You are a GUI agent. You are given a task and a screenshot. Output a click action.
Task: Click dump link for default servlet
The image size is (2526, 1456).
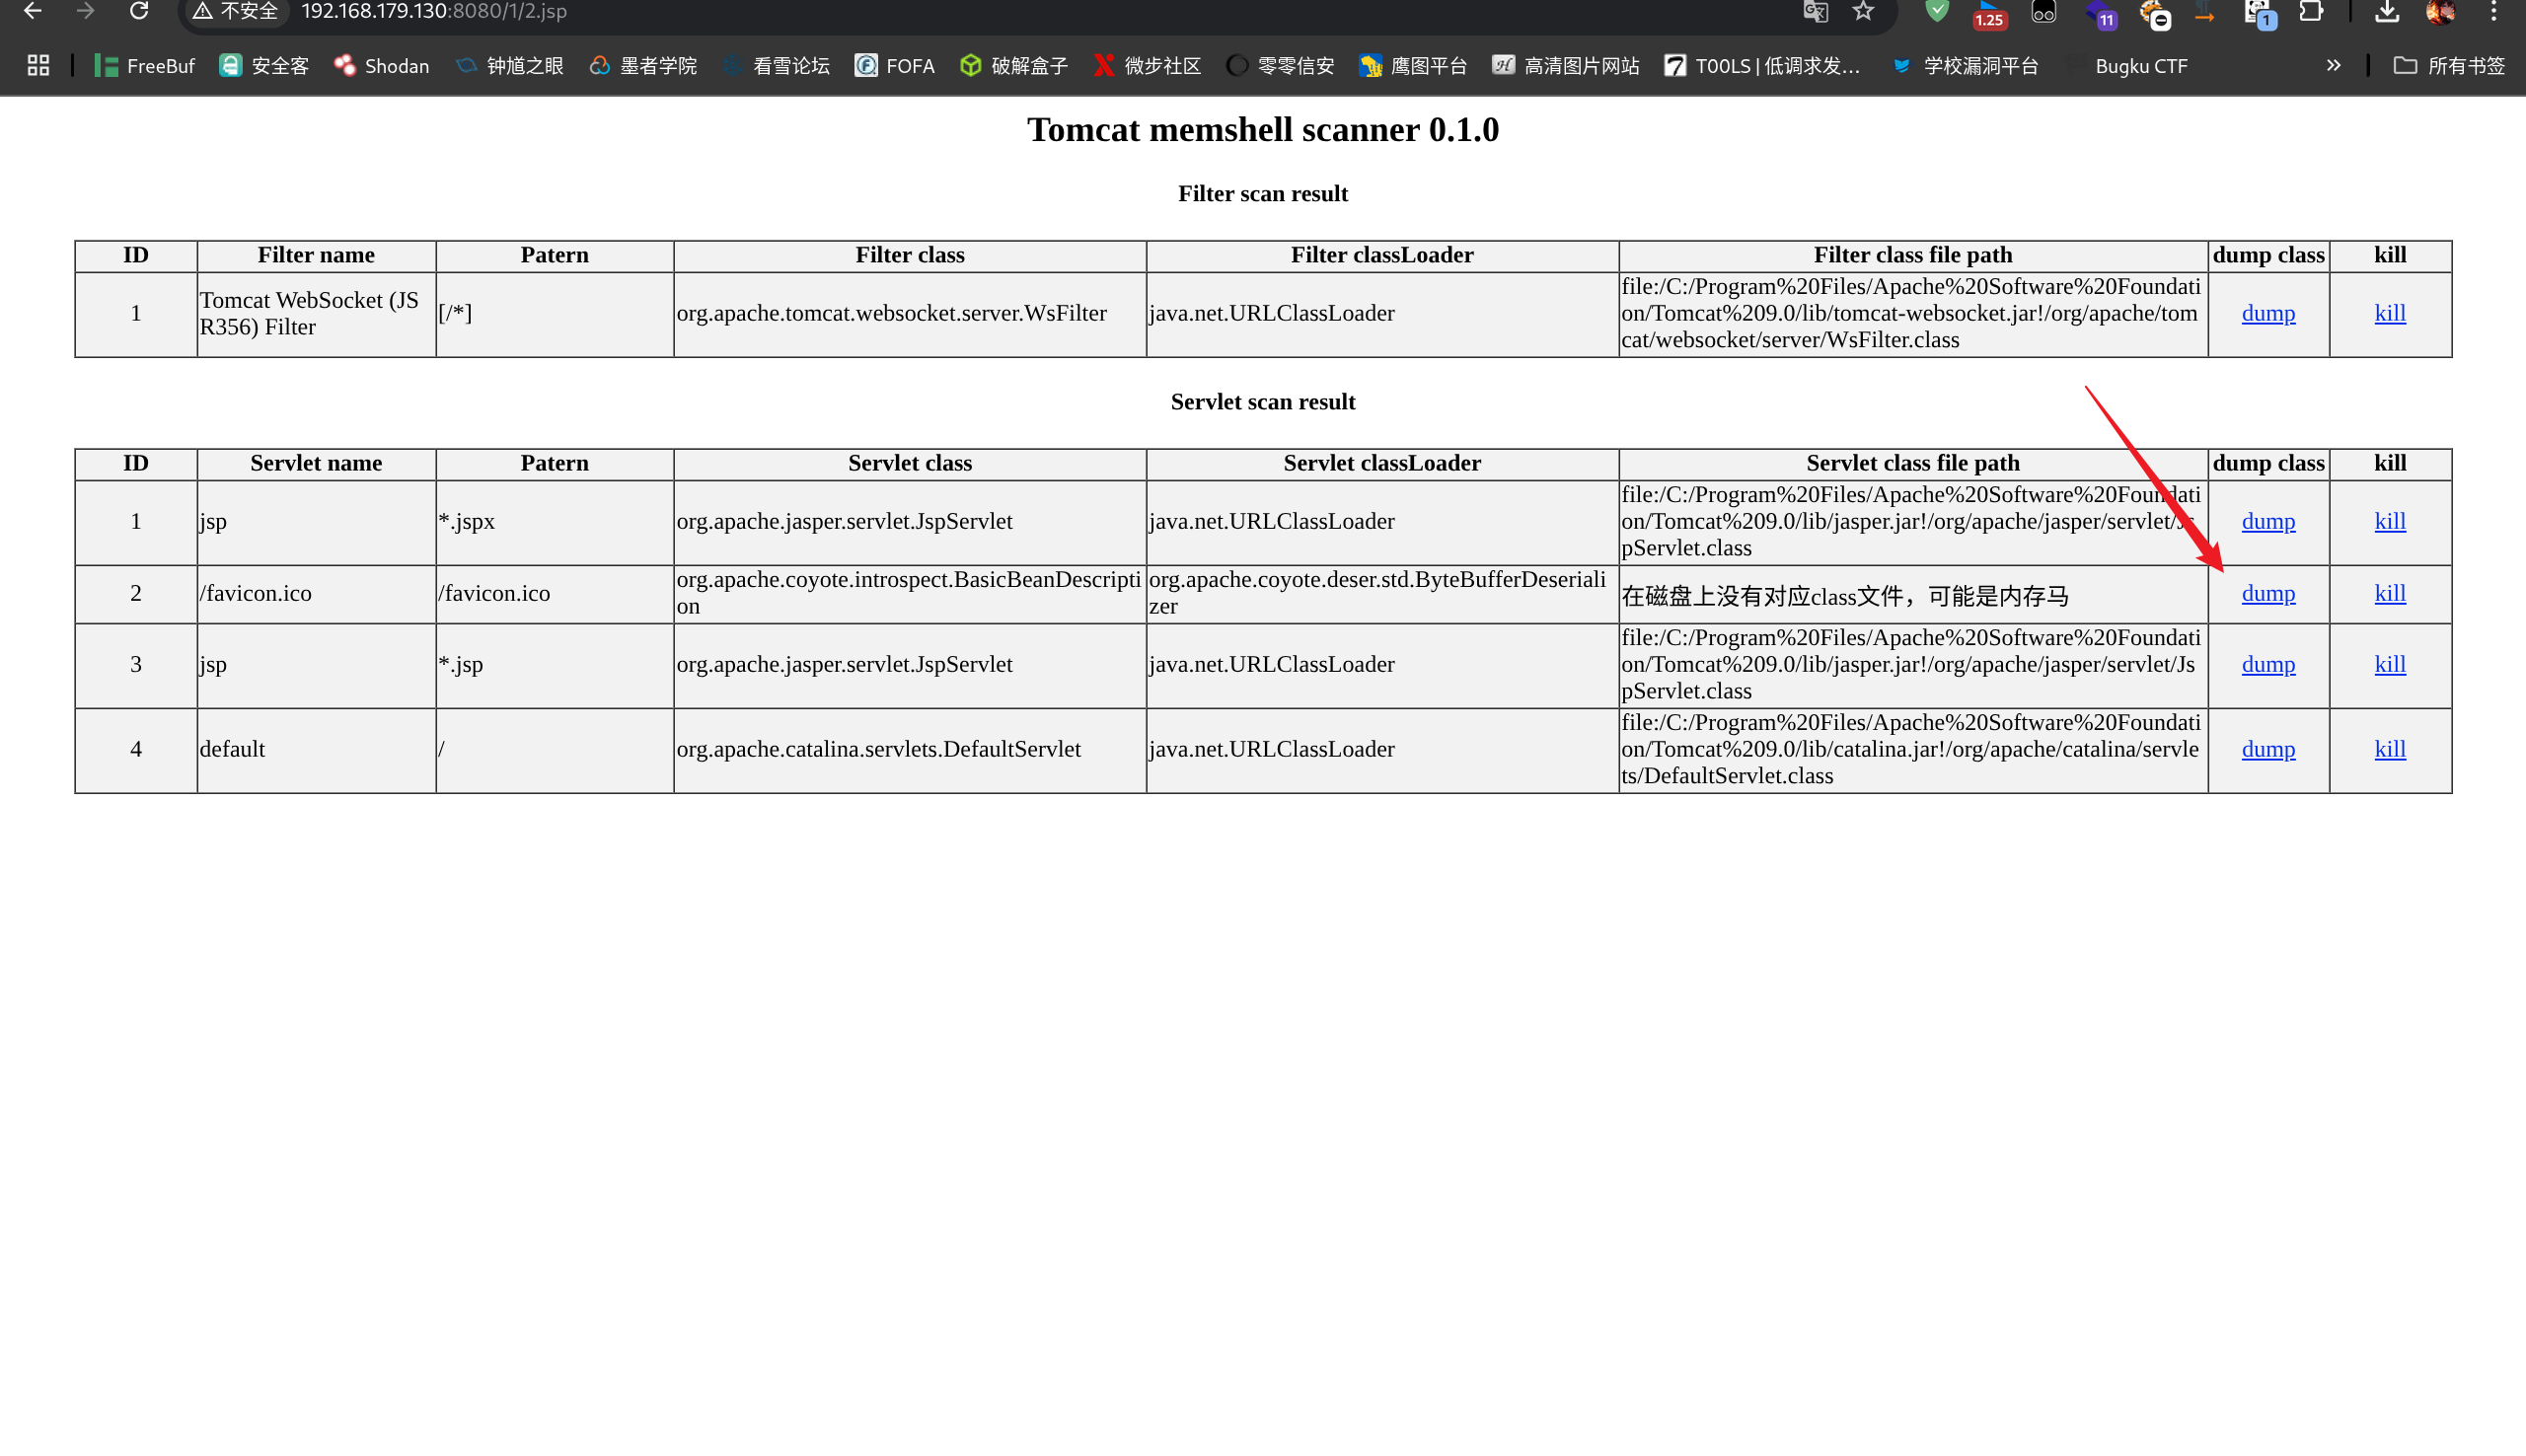(x=2267, y=750)
